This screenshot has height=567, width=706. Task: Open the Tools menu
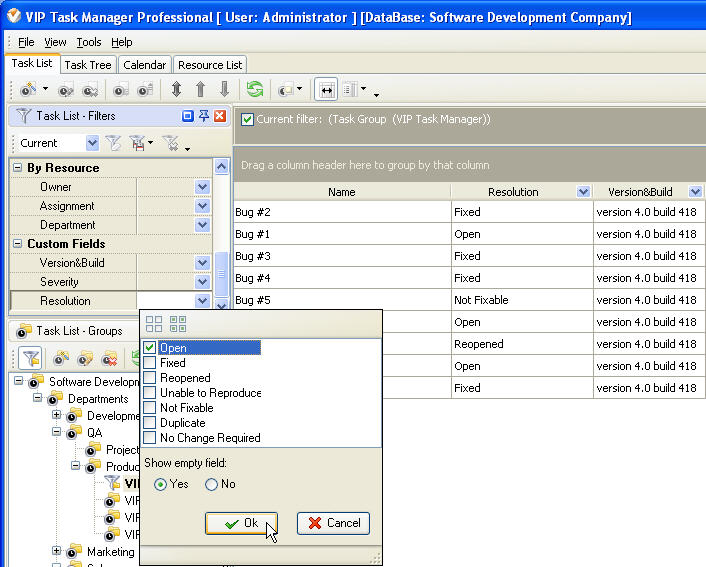pyautogui.click(x=89, y=42)
